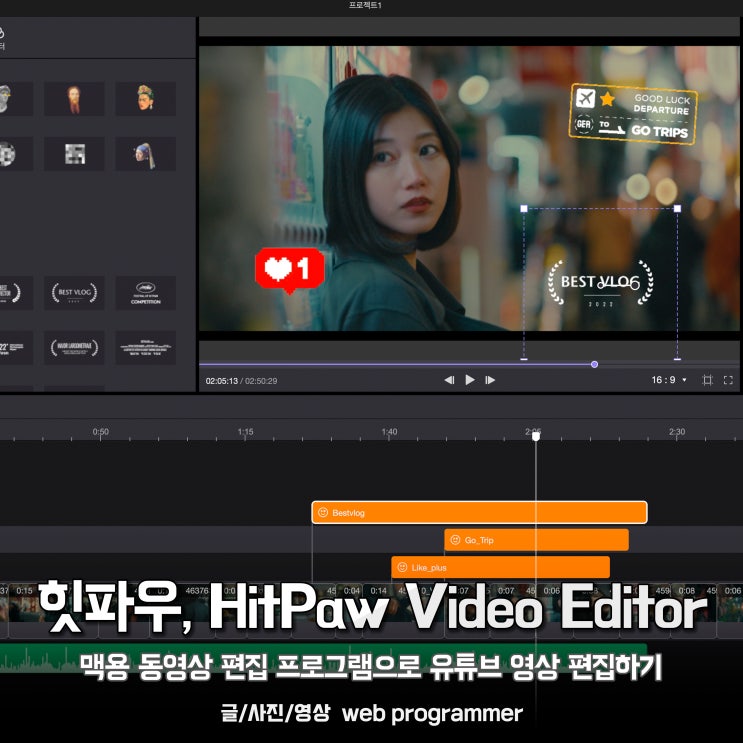Choose the pixelated mosaic square sticker
Viewport: 743px width, 743px height.
74,154
